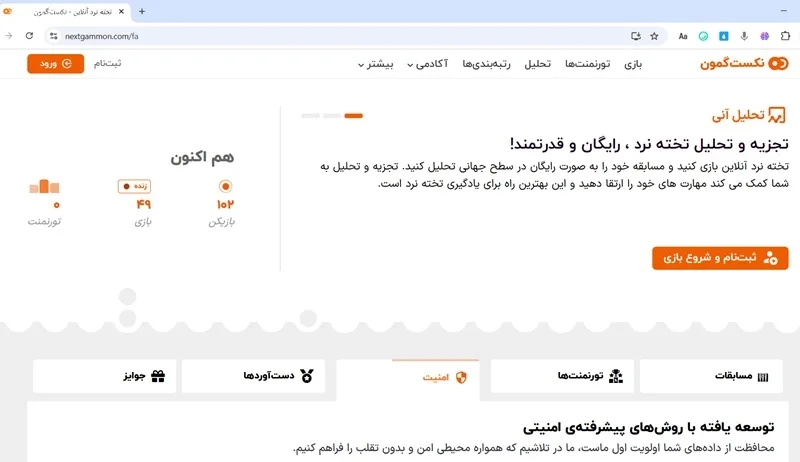Viewport: 800px width, 462px height.
Task: Click the نکست‌گمون logo icon
Action: pyautogui.click(x=778, y=64)
